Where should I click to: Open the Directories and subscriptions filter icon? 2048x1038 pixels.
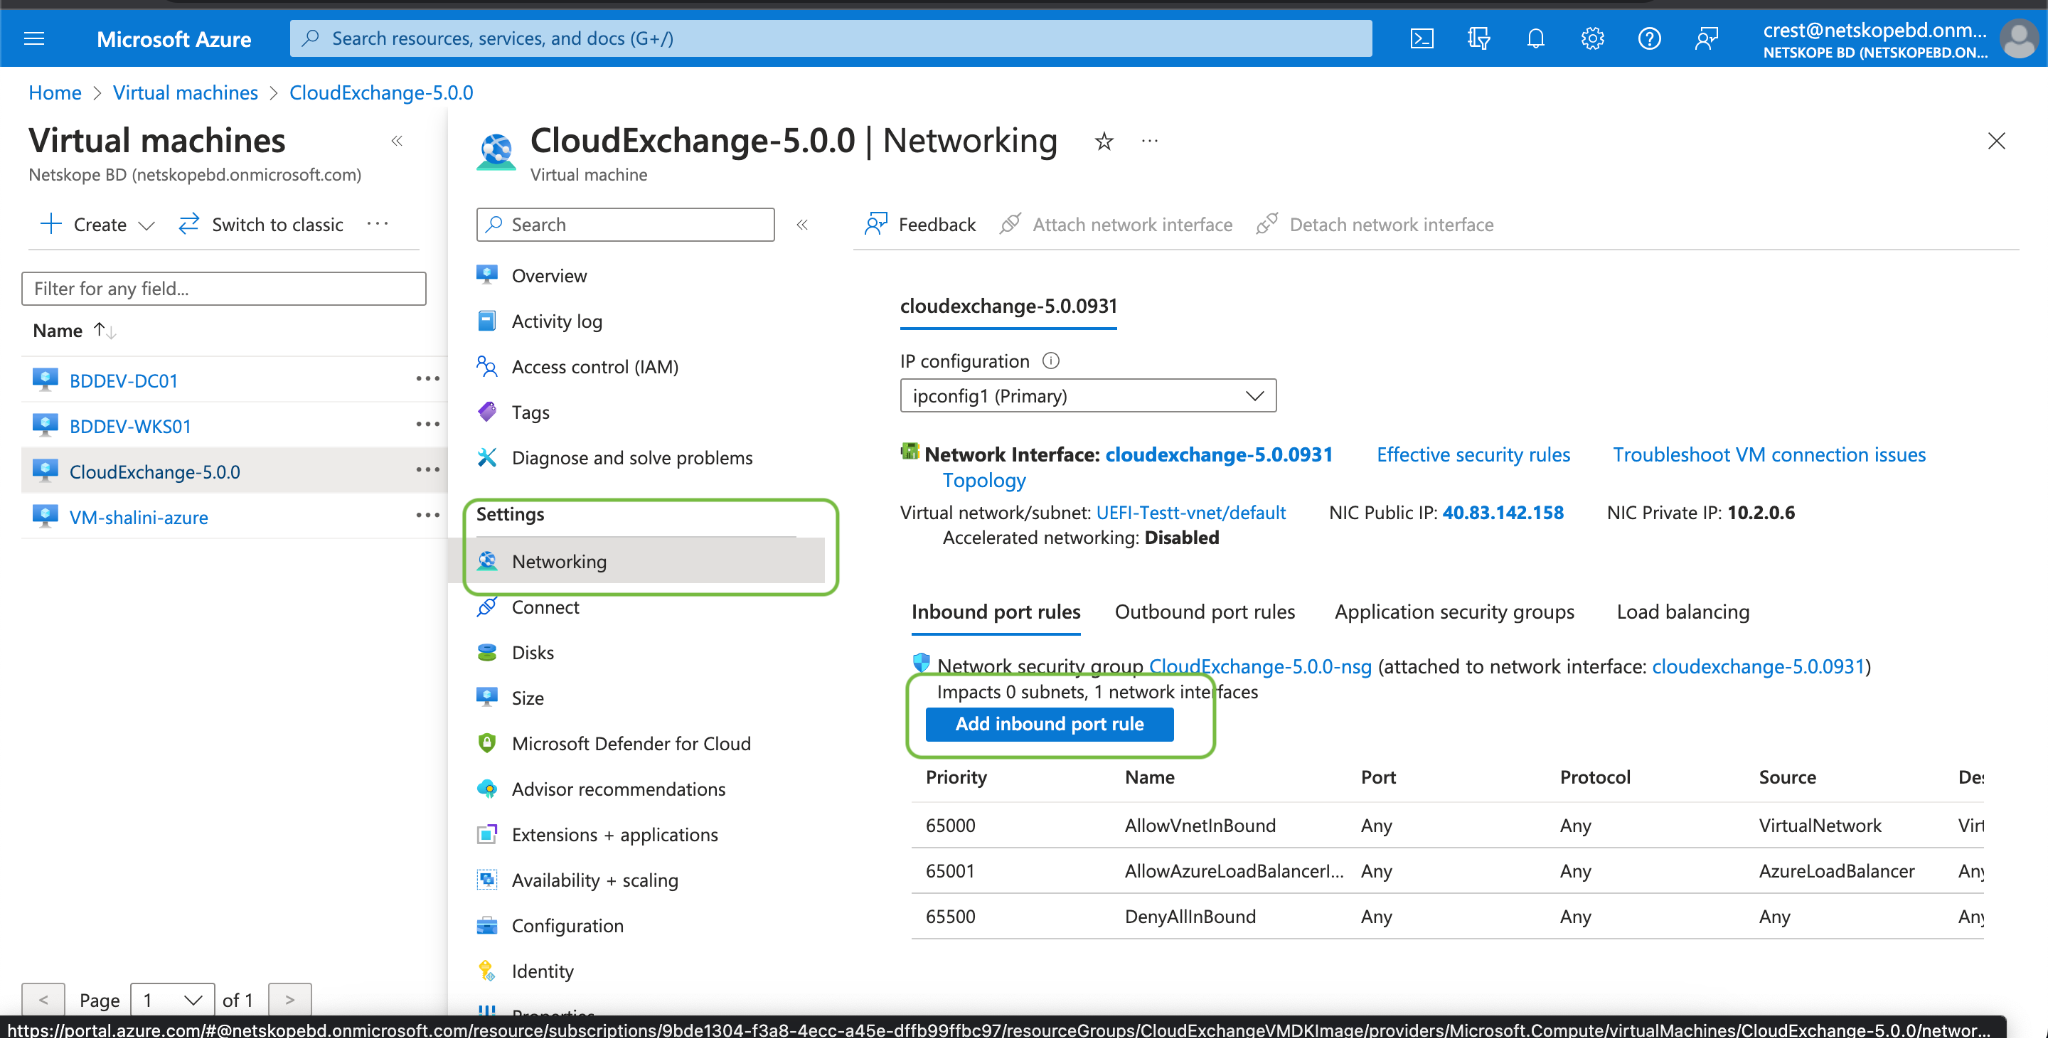pyautogui.click(x=1479, y=39)
